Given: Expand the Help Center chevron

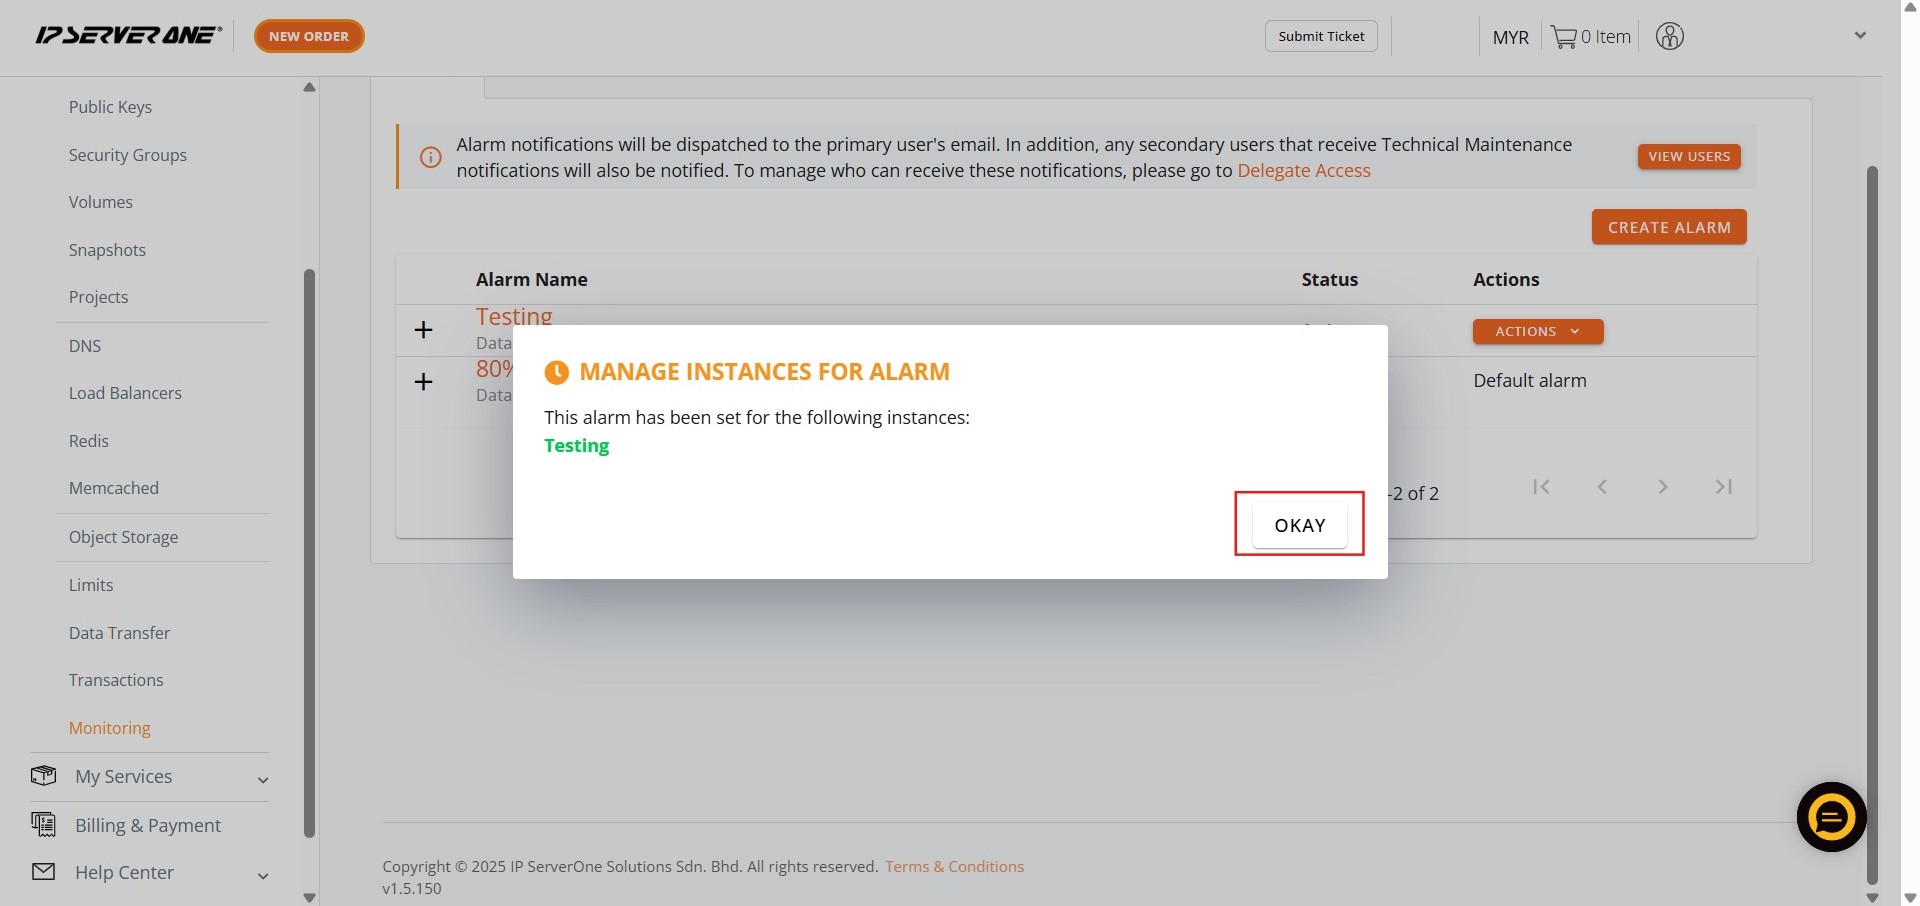Looking at the screenshot, I should point(263,876).
